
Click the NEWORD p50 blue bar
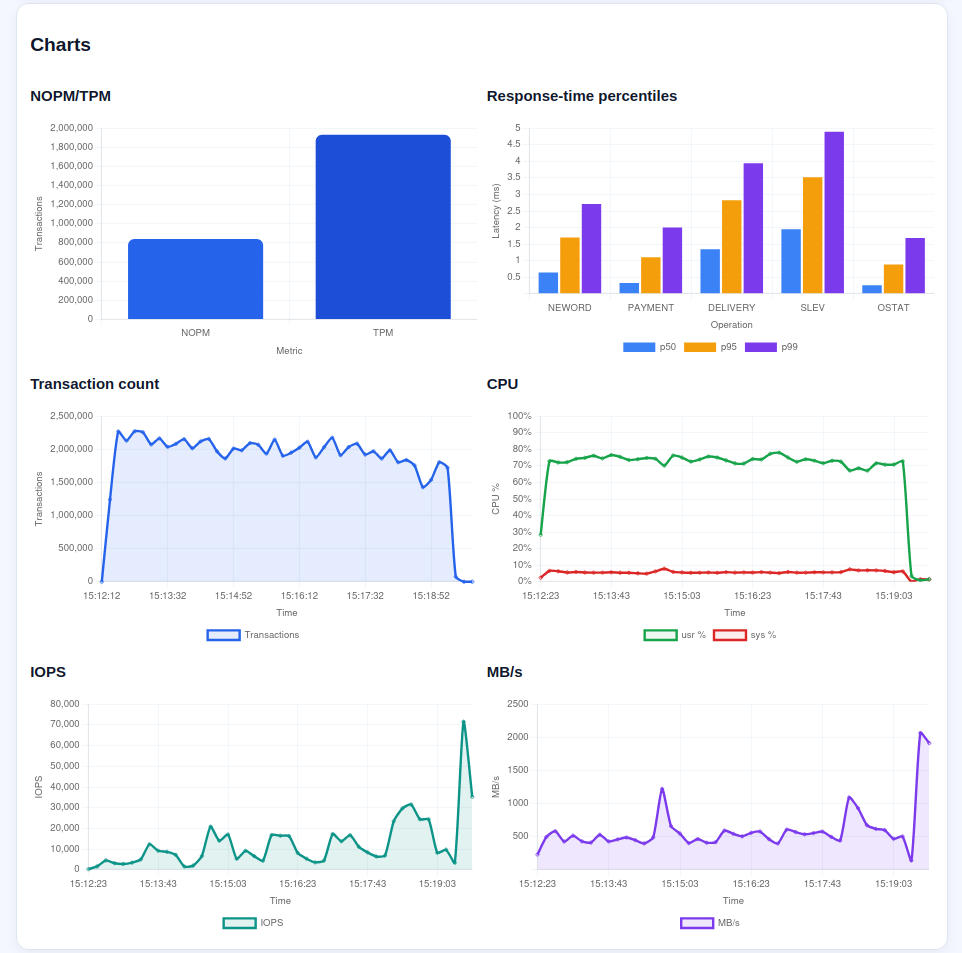[x=548, y=283]
